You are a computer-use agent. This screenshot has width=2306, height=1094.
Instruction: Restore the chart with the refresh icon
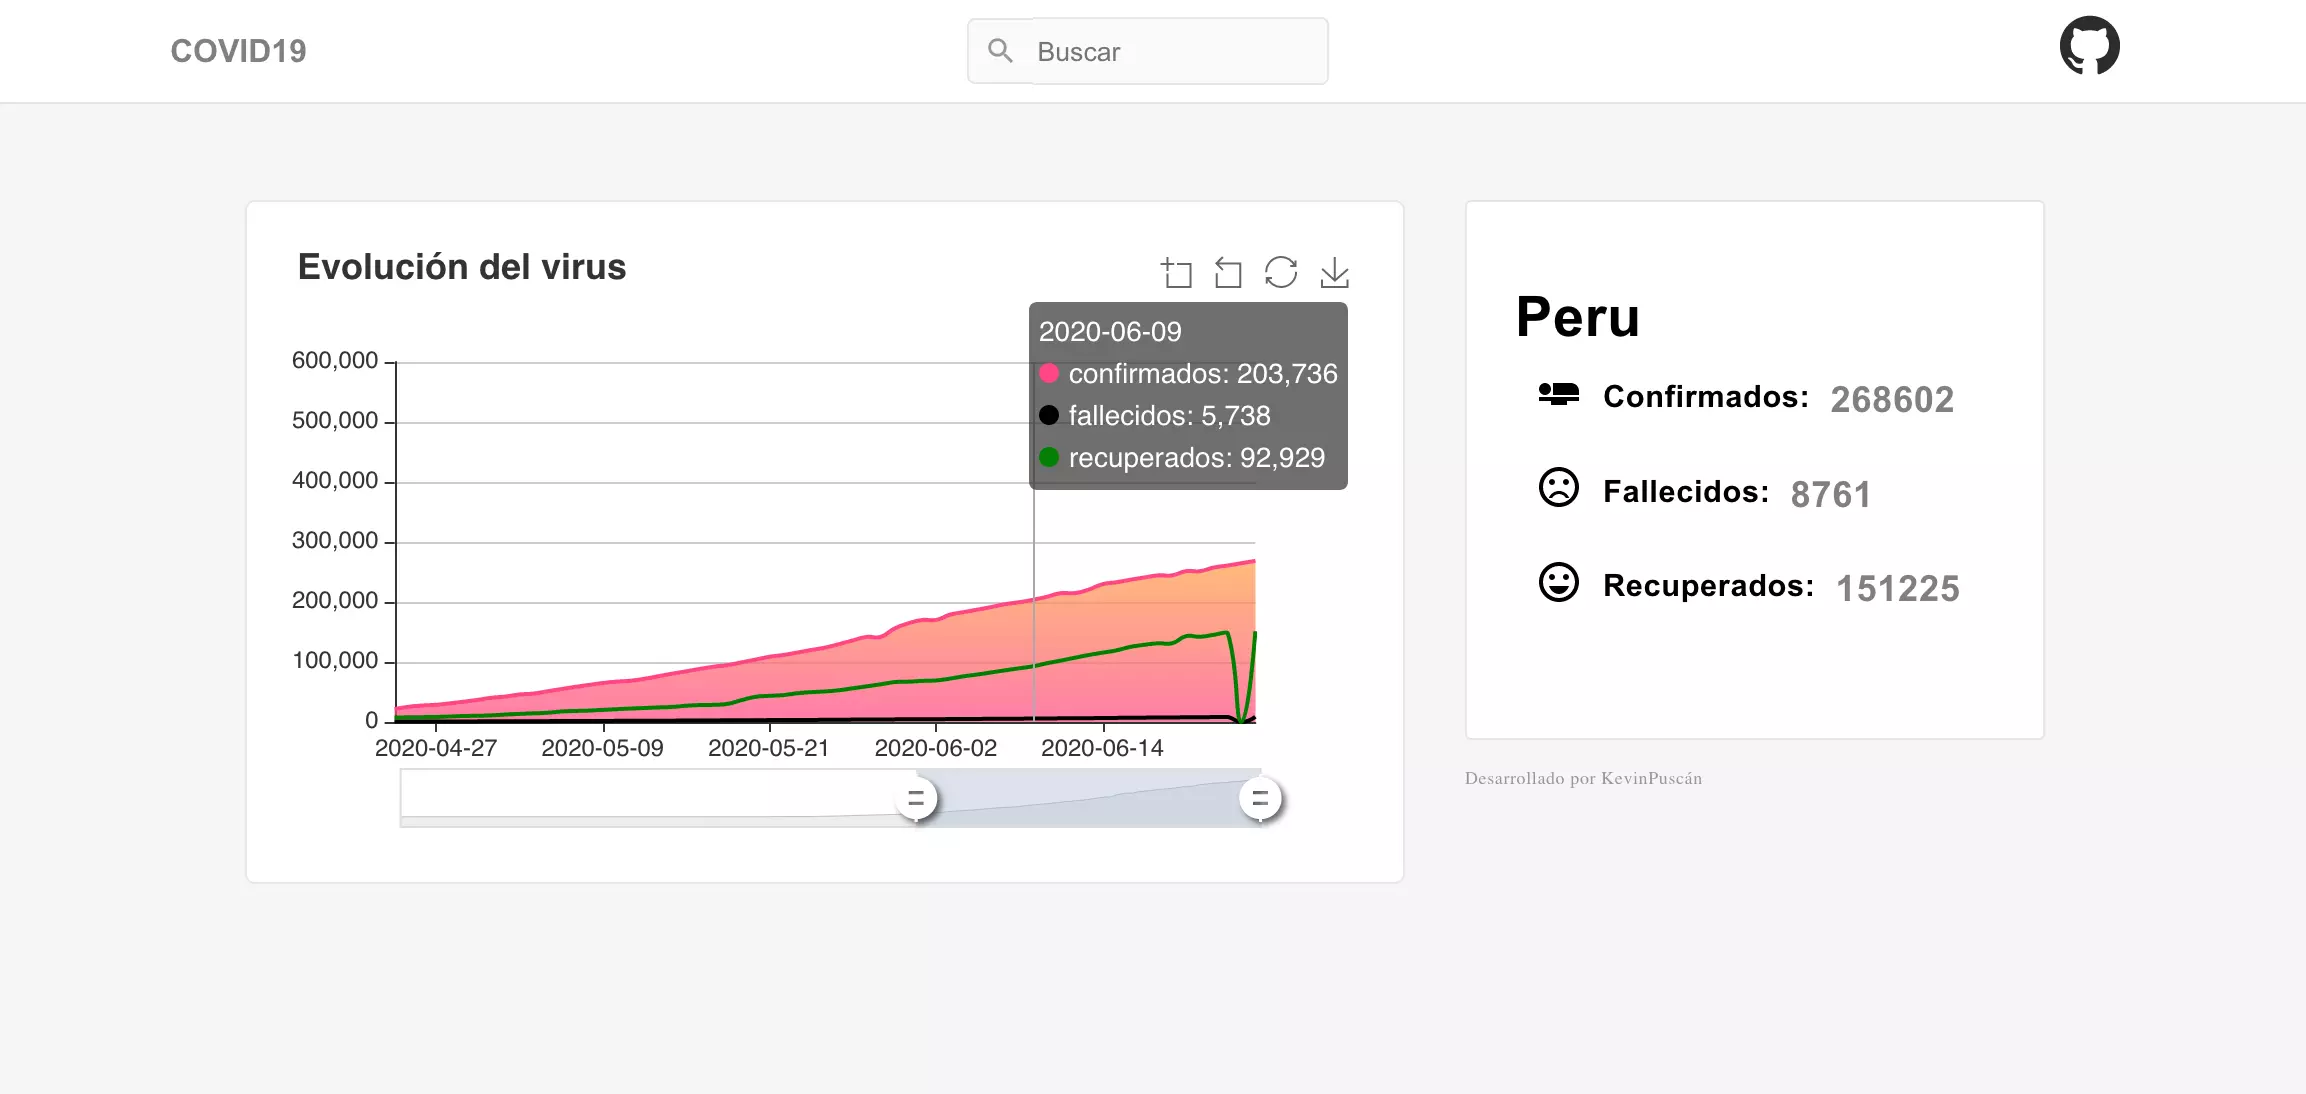[1281, 272]
